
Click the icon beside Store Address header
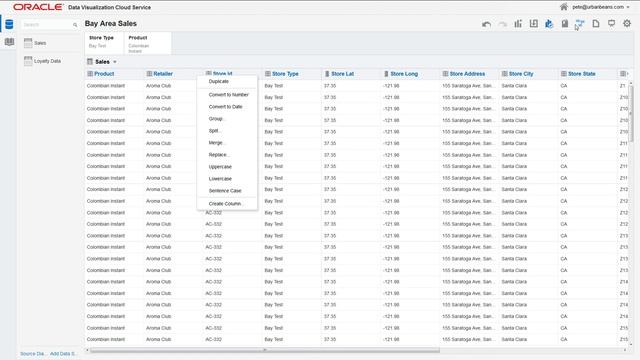click(x=445, y=74)
